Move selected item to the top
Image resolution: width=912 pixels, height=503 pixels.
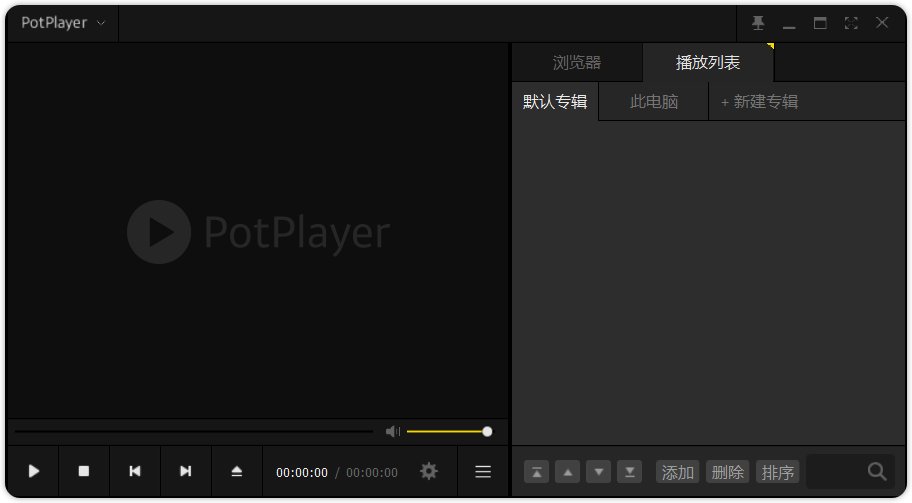point(536,472)
